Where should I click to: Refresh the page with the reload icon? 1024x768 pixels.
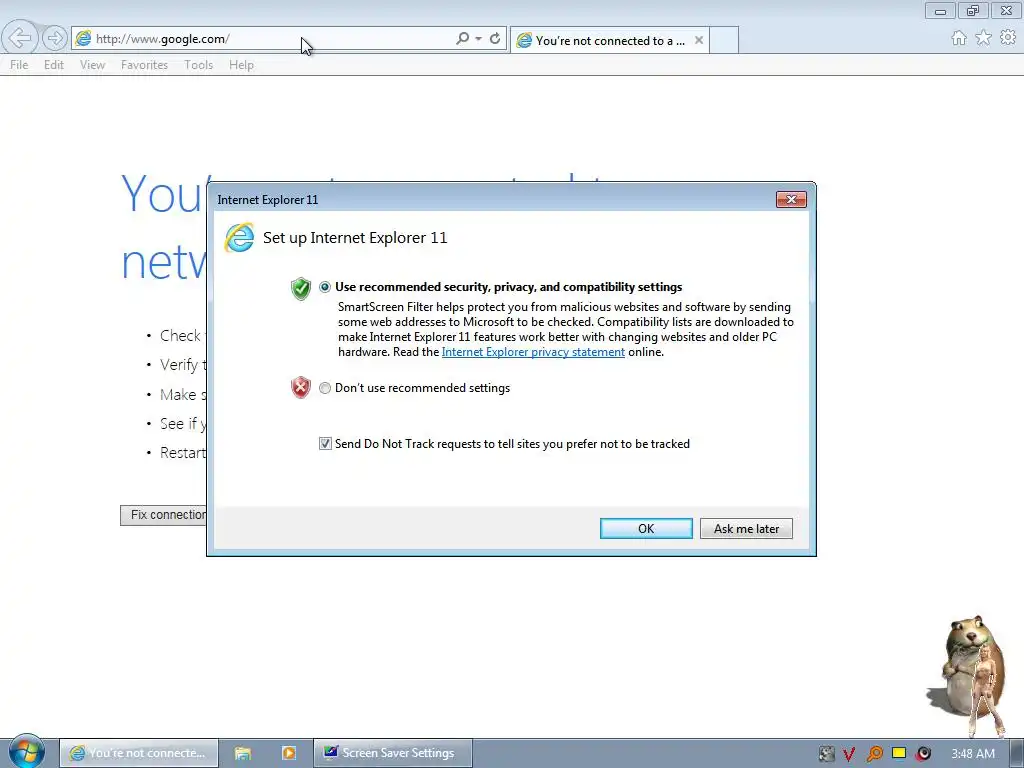495,39
